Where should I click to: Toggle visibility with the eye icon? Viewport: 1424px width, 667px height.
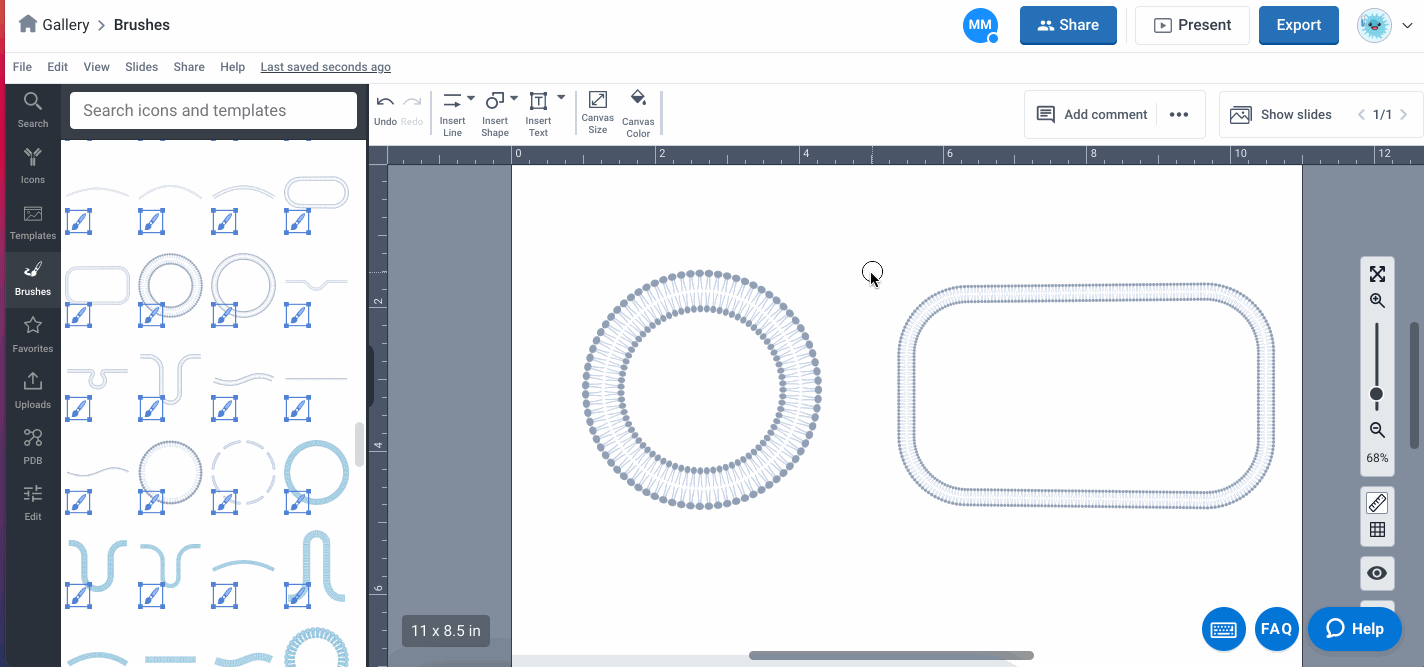point(1377,573)
